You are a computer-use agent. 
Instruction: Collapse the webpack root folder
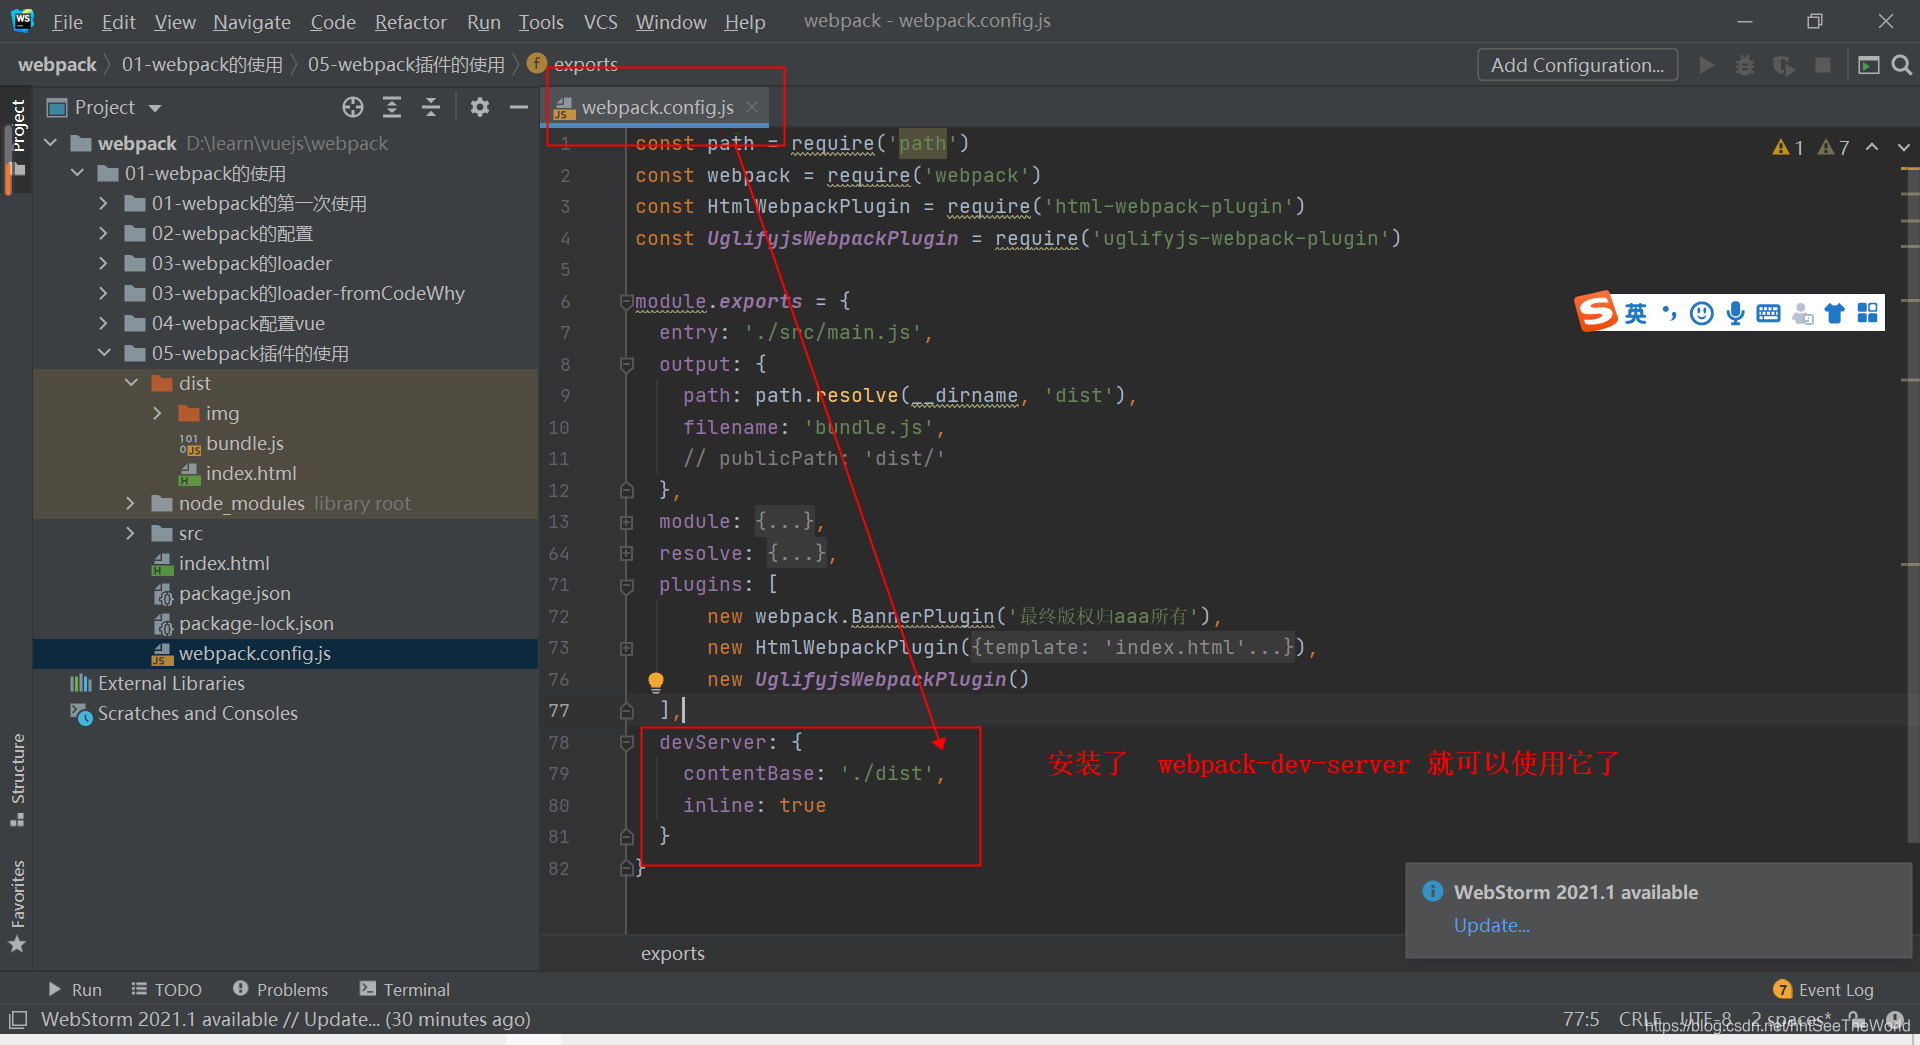51,143
